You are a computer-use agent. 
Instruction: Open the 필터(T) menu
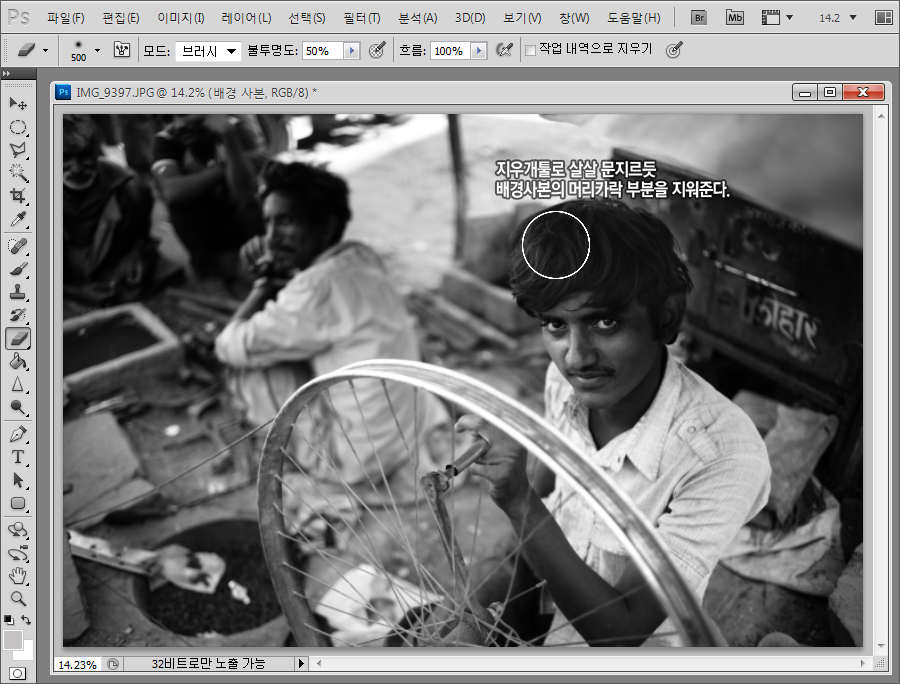362,18
